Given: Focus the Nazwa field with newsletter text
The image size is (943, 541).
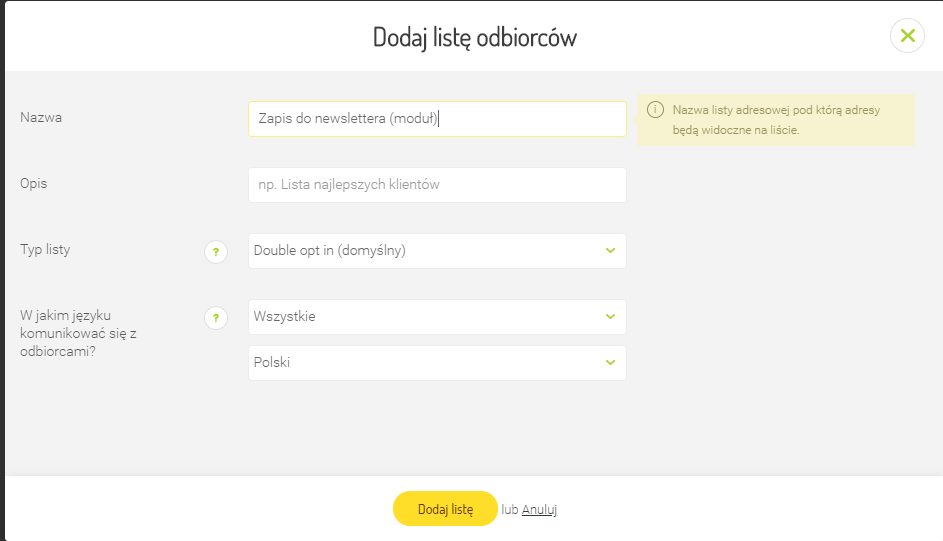Looking at the screenshot, I should 437,119.
